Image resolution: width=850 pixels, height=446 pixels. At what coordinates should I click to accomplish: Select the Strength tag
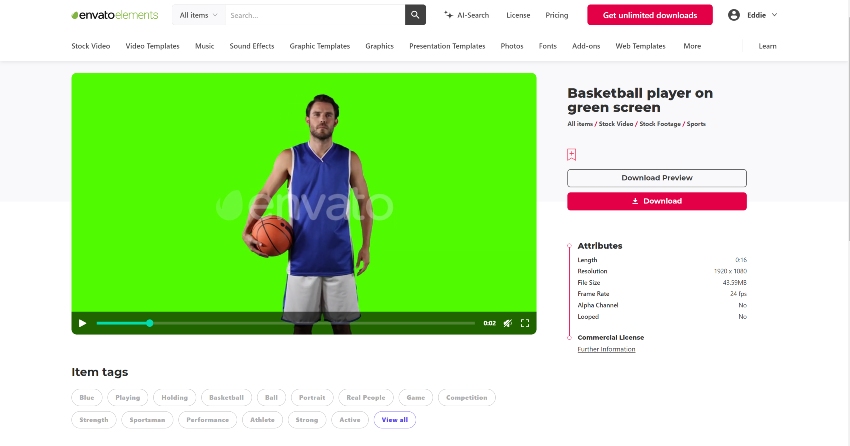[94, 419]
